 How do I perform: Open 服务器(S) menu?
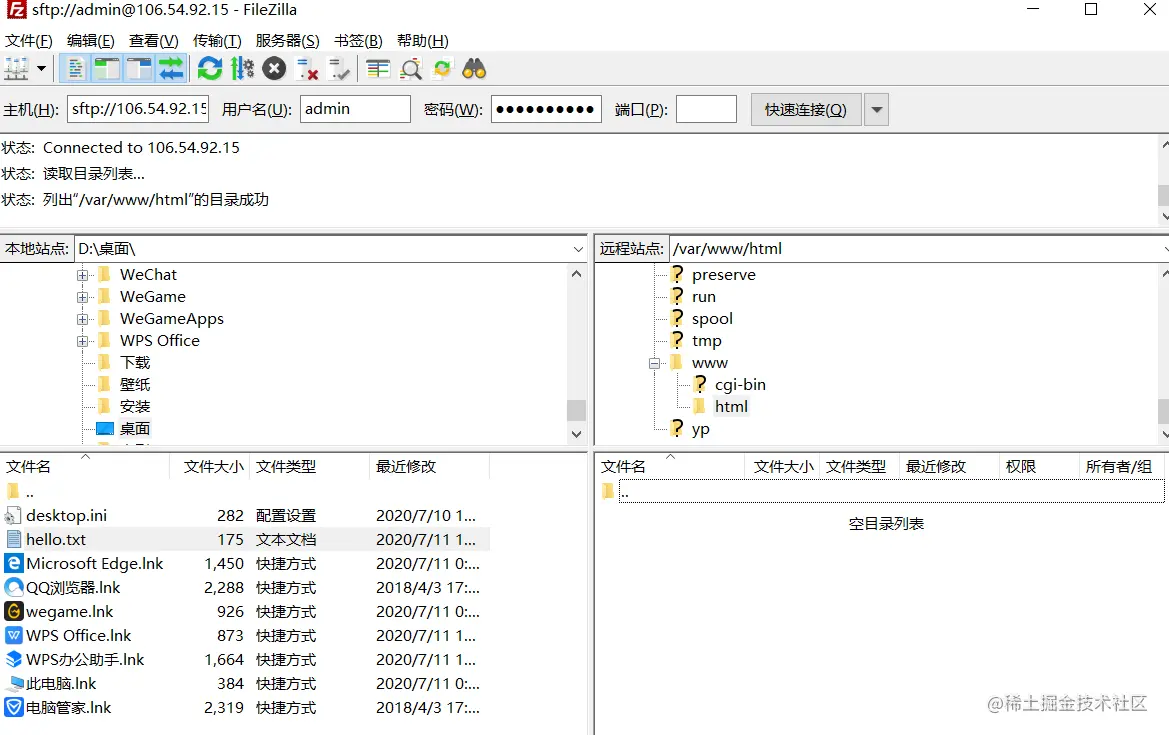coord(287,40)
